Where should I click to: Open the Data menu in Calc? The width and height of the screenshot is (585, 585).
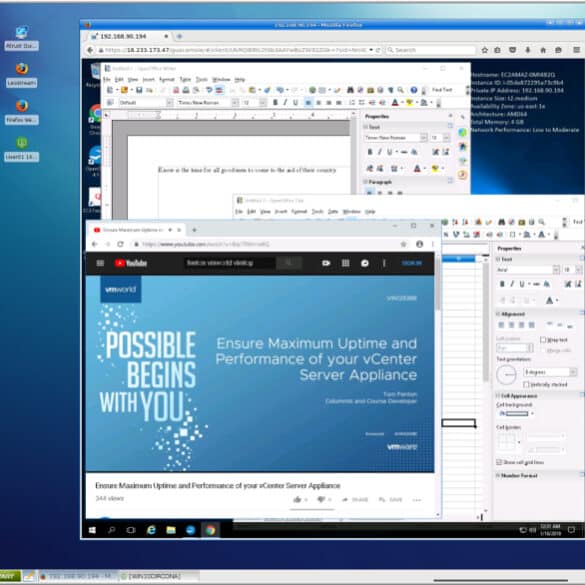pyautogui.click(x=333, y=212)
